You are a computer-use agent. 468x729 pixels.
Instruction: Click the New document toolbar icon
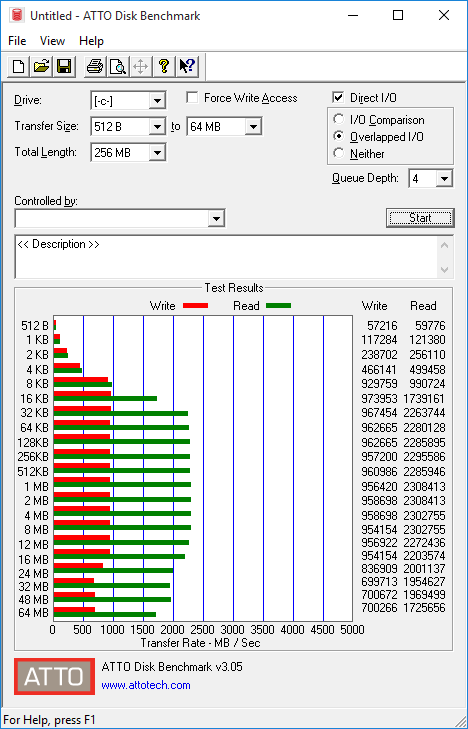pos(19,66)
